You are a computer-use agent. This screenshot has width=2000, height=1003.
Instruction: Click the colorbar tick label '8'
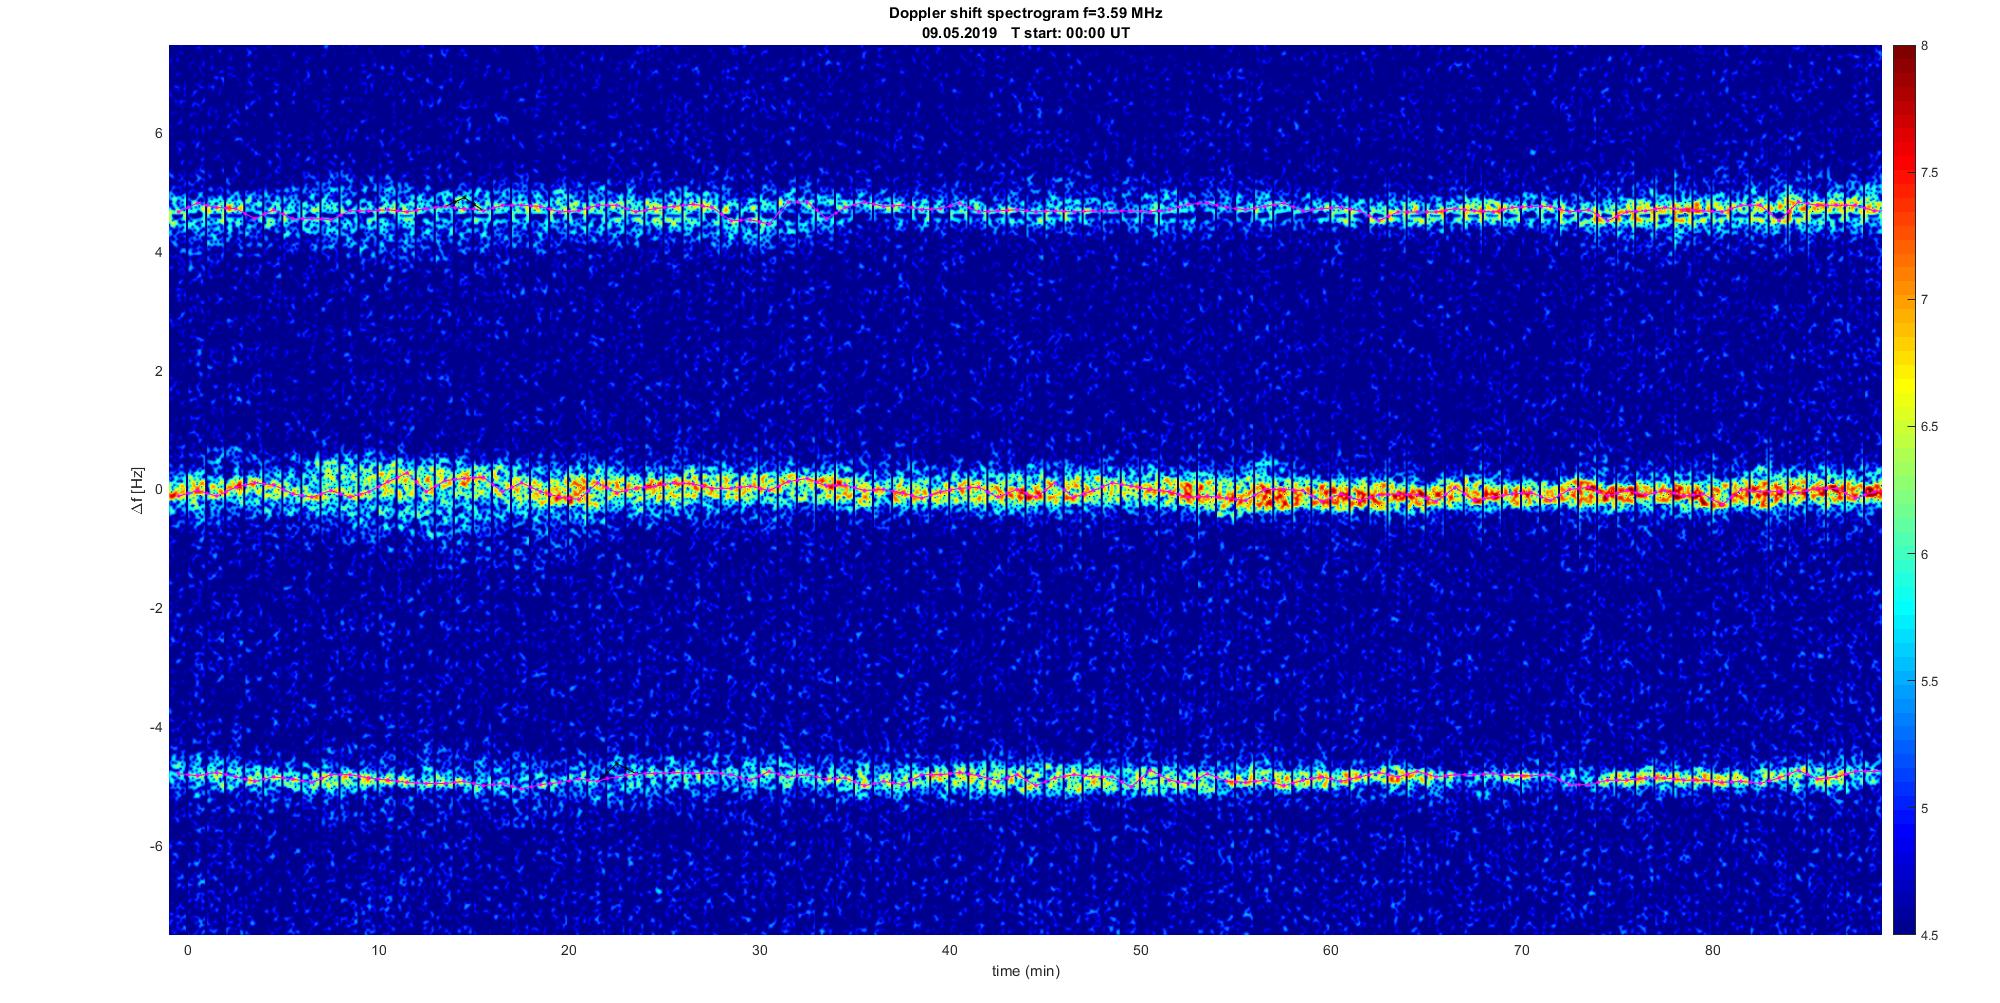(1925, 46)
